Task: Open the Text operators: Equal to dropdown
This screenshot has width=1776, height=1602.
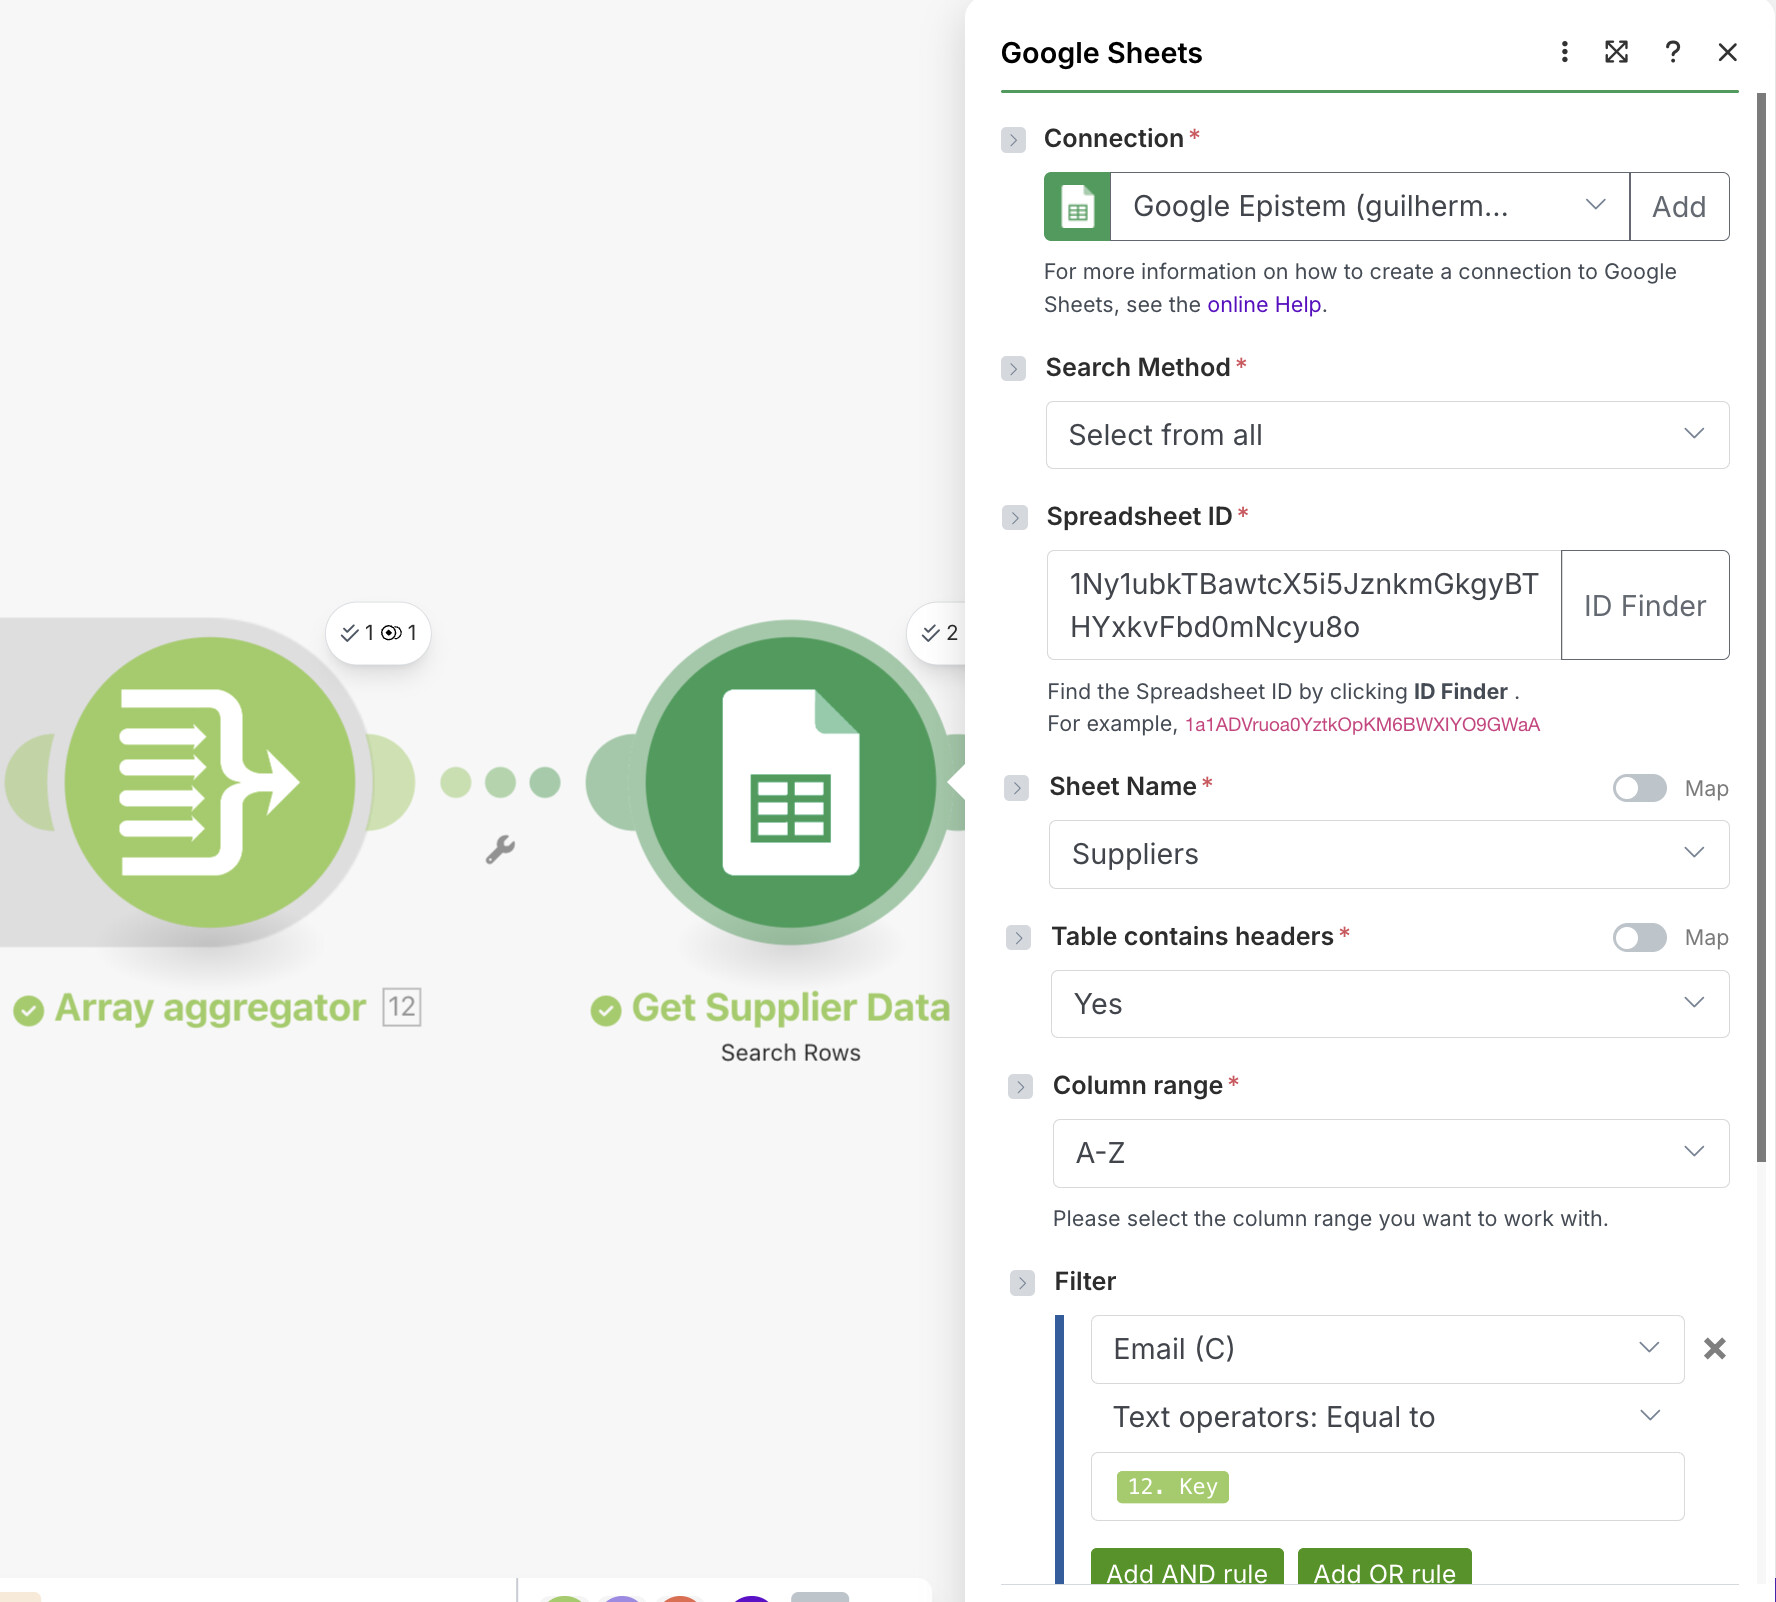Action: pyautogui.click(x=1387, y=1417)
